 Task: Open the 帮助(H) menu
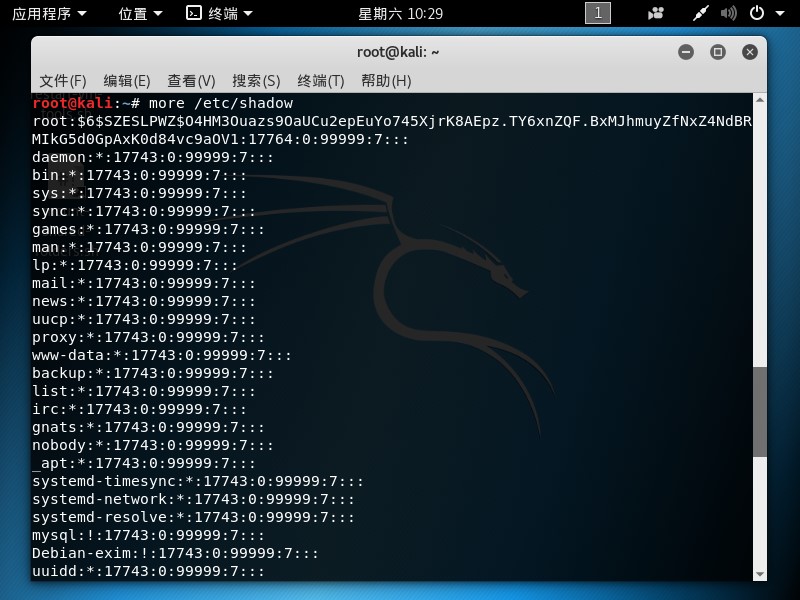[386, 81]
